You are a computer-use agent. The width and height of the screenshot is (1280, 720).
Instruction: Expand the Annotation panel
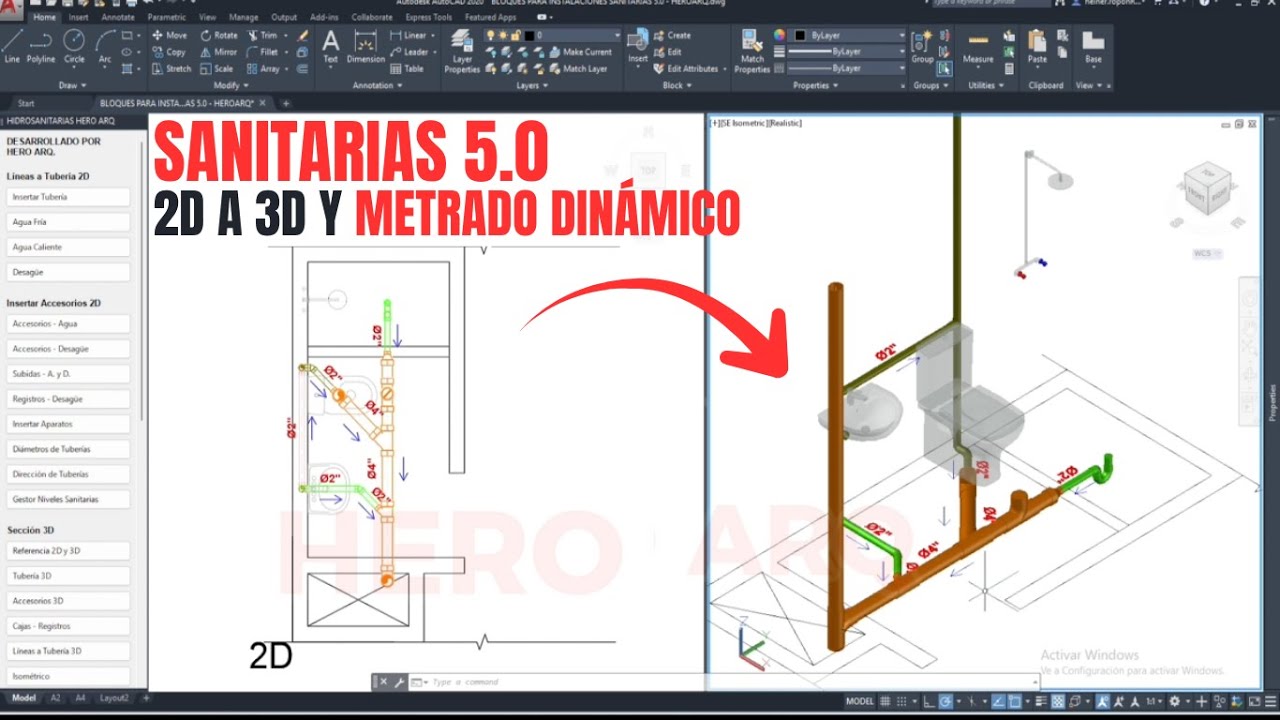pyautogui.click(x=377, y=85)
